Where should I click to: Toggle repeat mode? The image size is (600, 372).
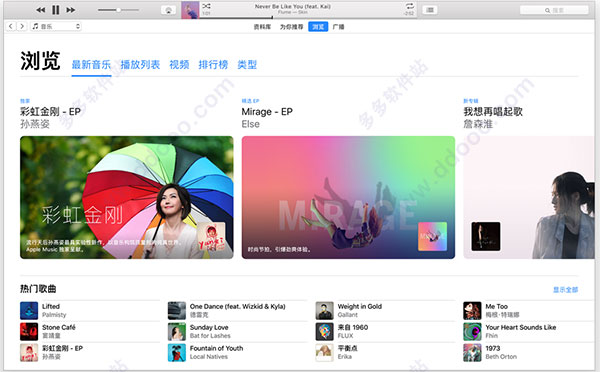click(x=410, y=6)
